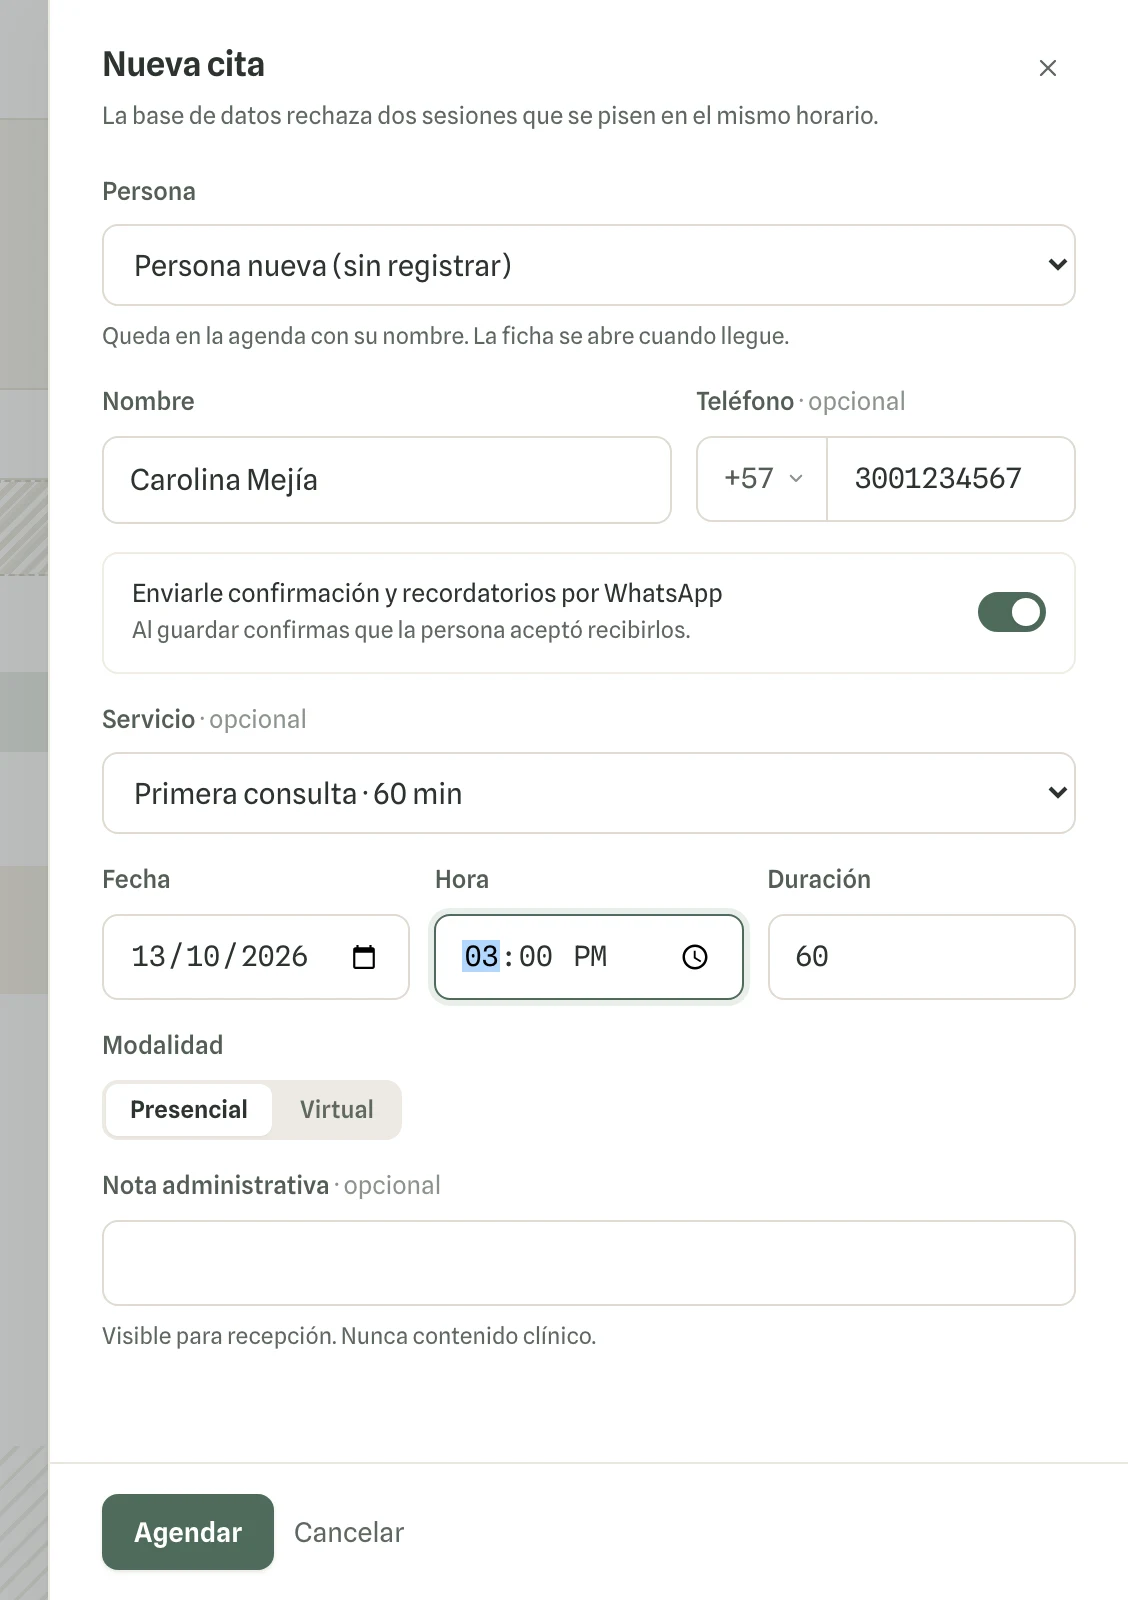Select the hour segment in Hora
Image resolution: width=1128 pixels, height=1600 pixels.
(481, 956)
